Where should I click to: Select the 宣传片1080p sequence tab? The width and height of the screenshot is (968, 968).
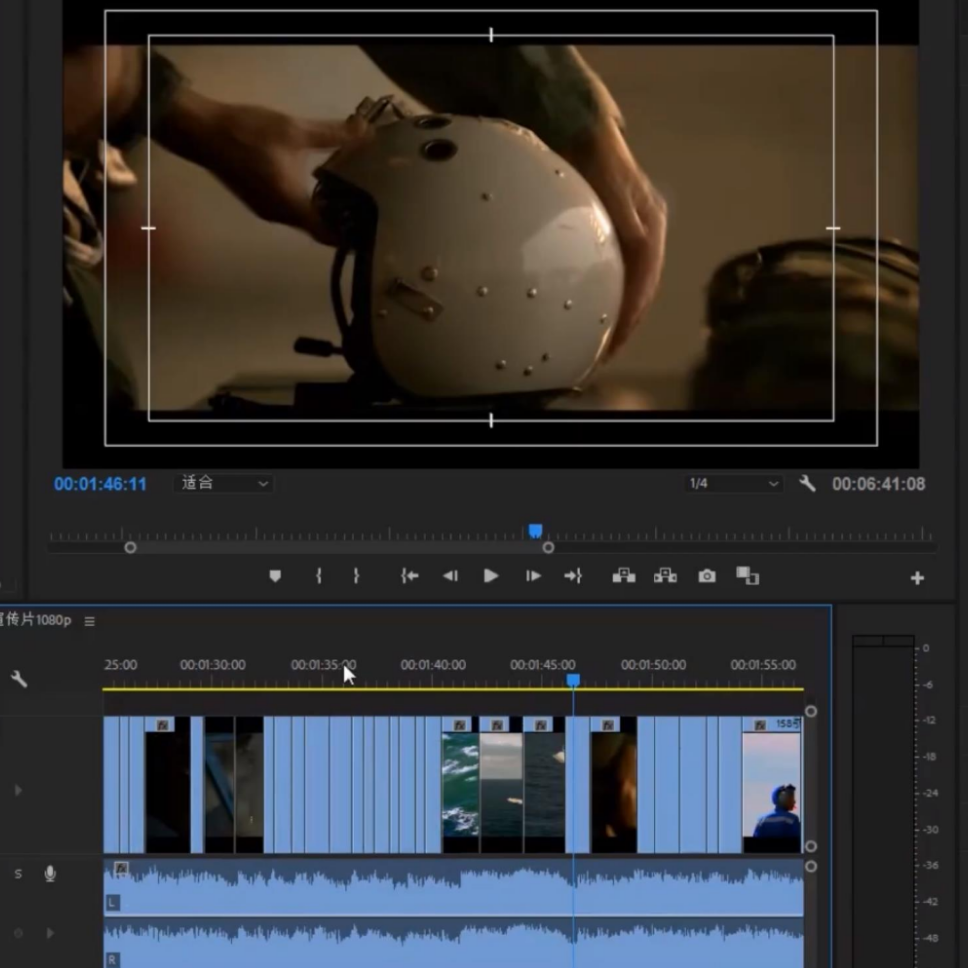coord(35,620)
